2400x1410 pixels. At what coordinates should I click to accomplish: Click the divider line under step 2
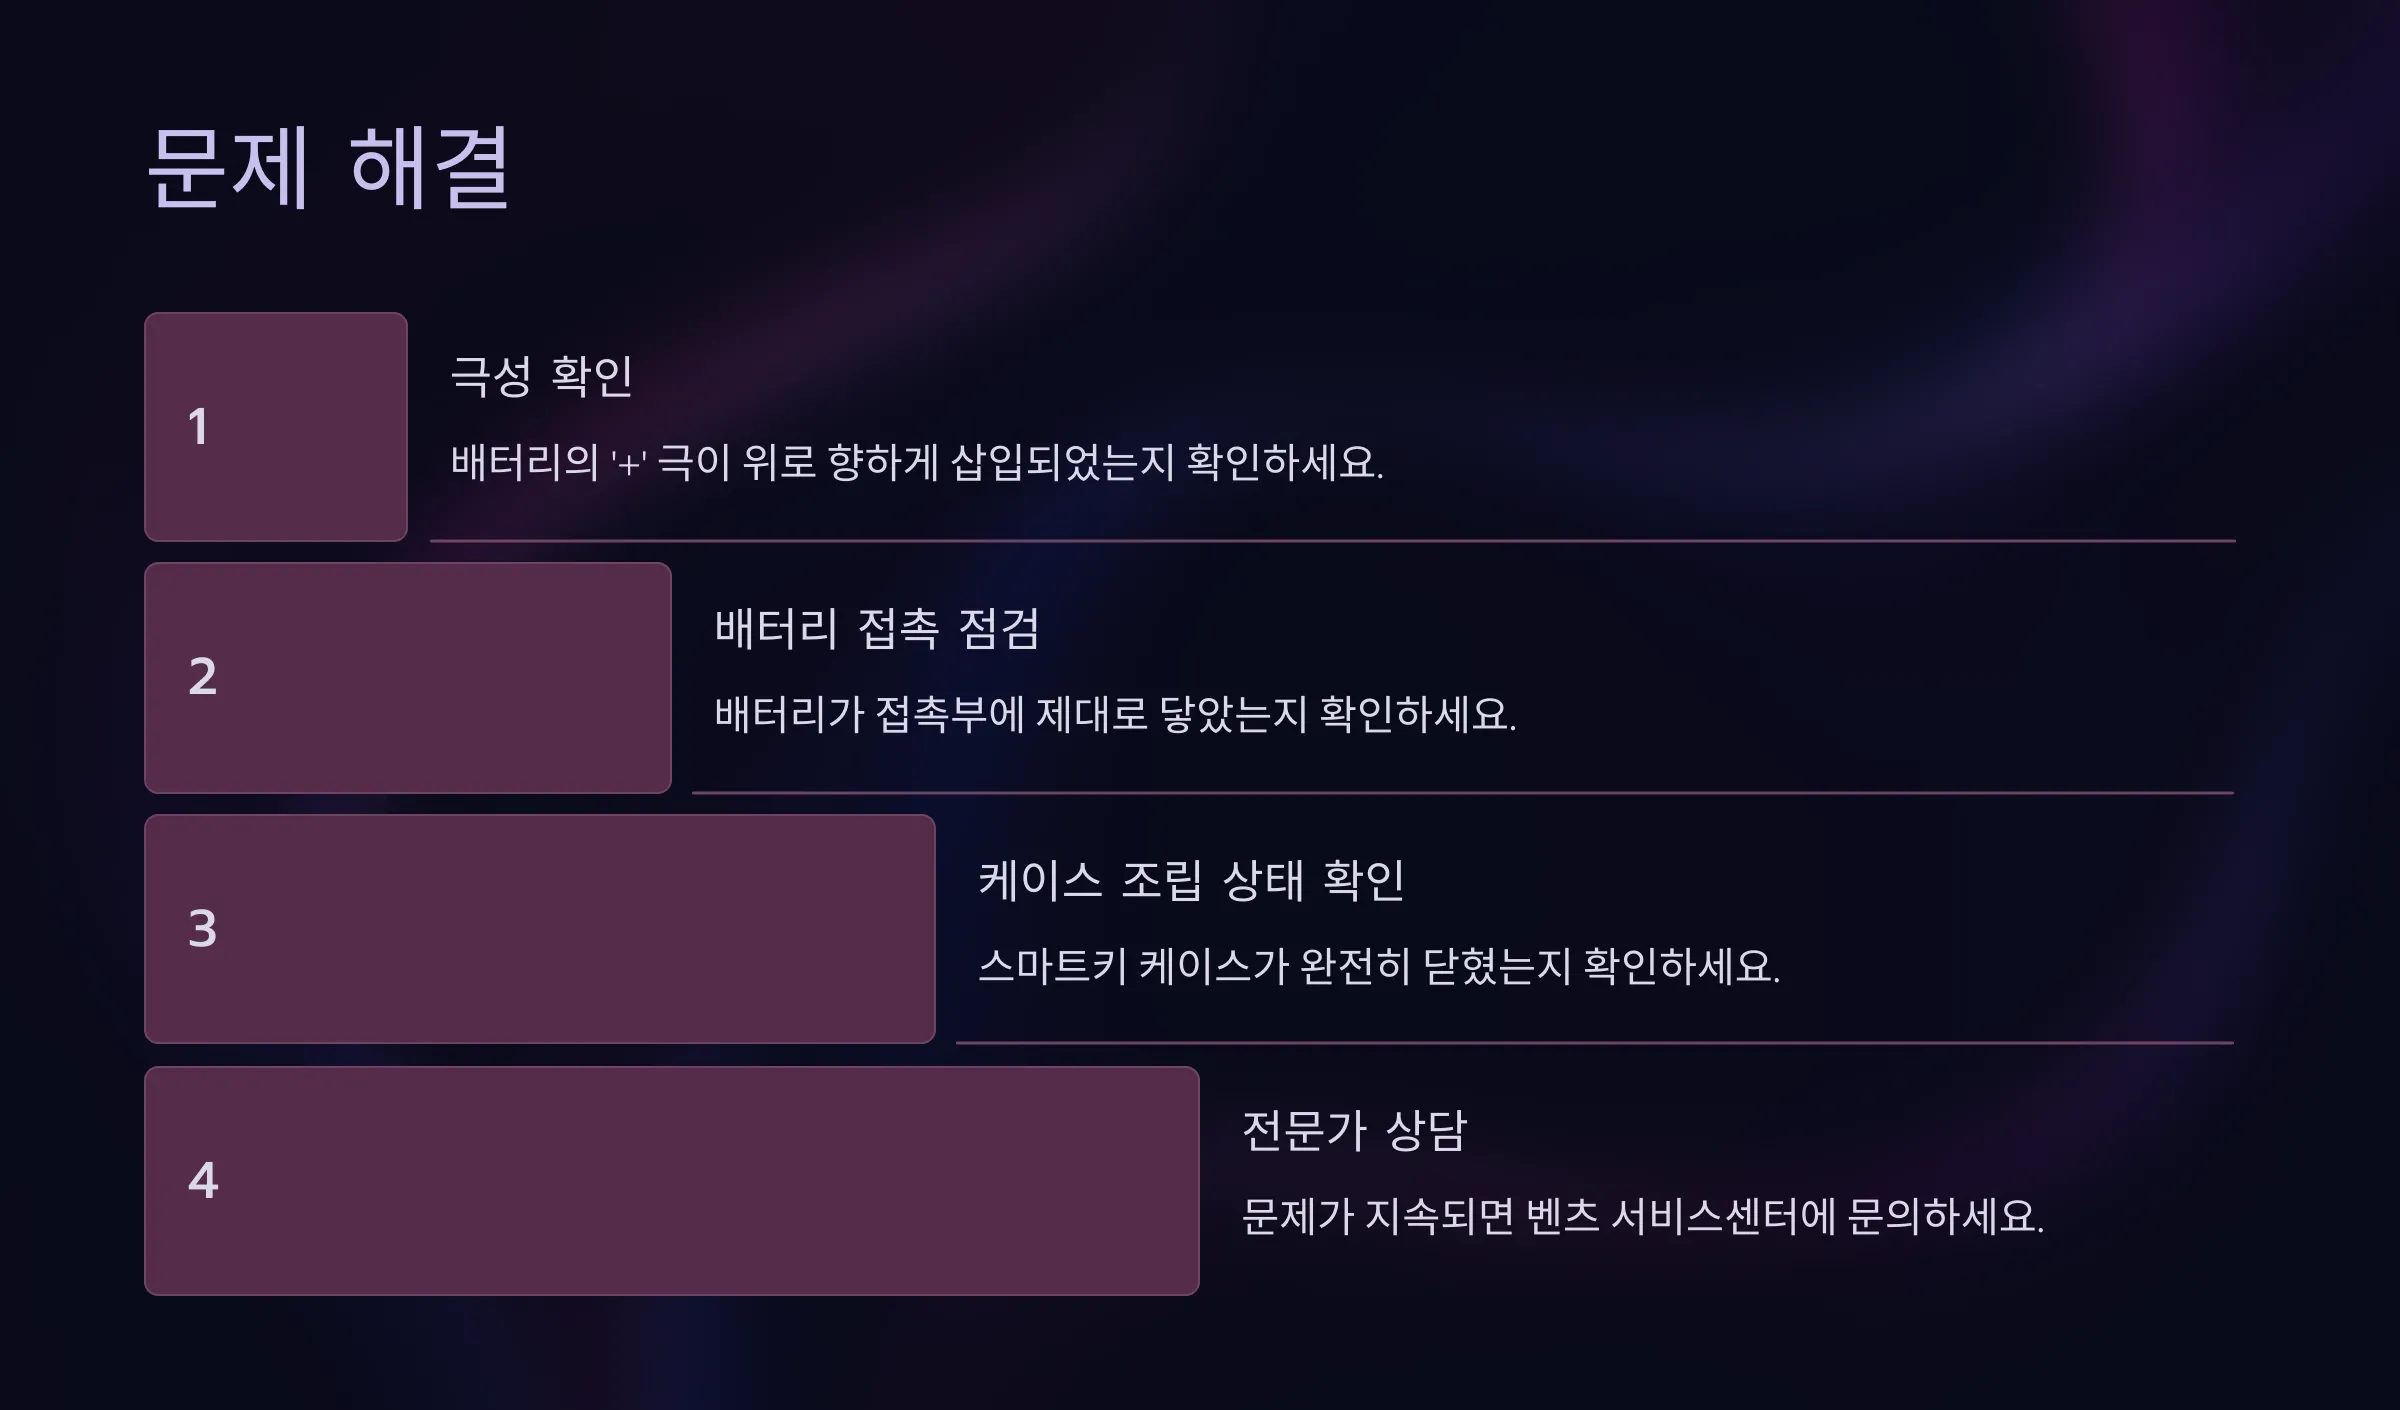(1463, 793)
